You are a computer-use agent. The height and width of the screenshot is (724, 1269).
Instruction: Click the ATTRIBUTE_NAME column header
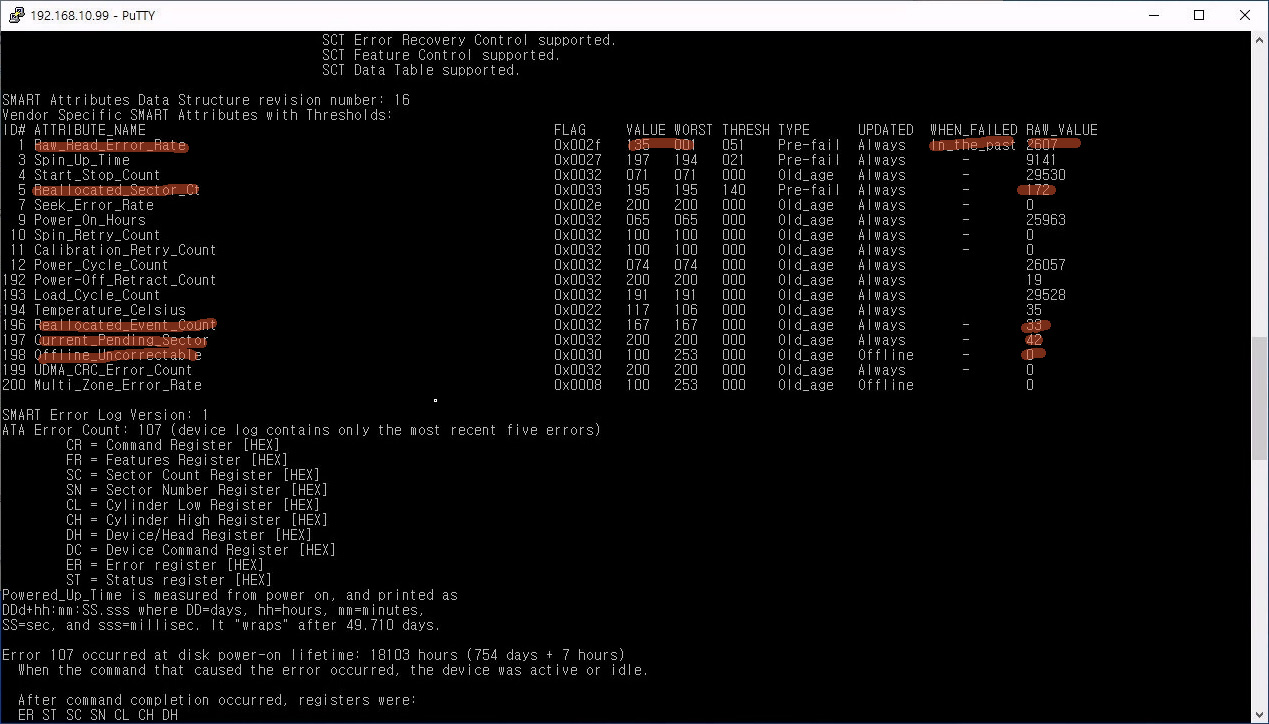click(x=90, y=130)
